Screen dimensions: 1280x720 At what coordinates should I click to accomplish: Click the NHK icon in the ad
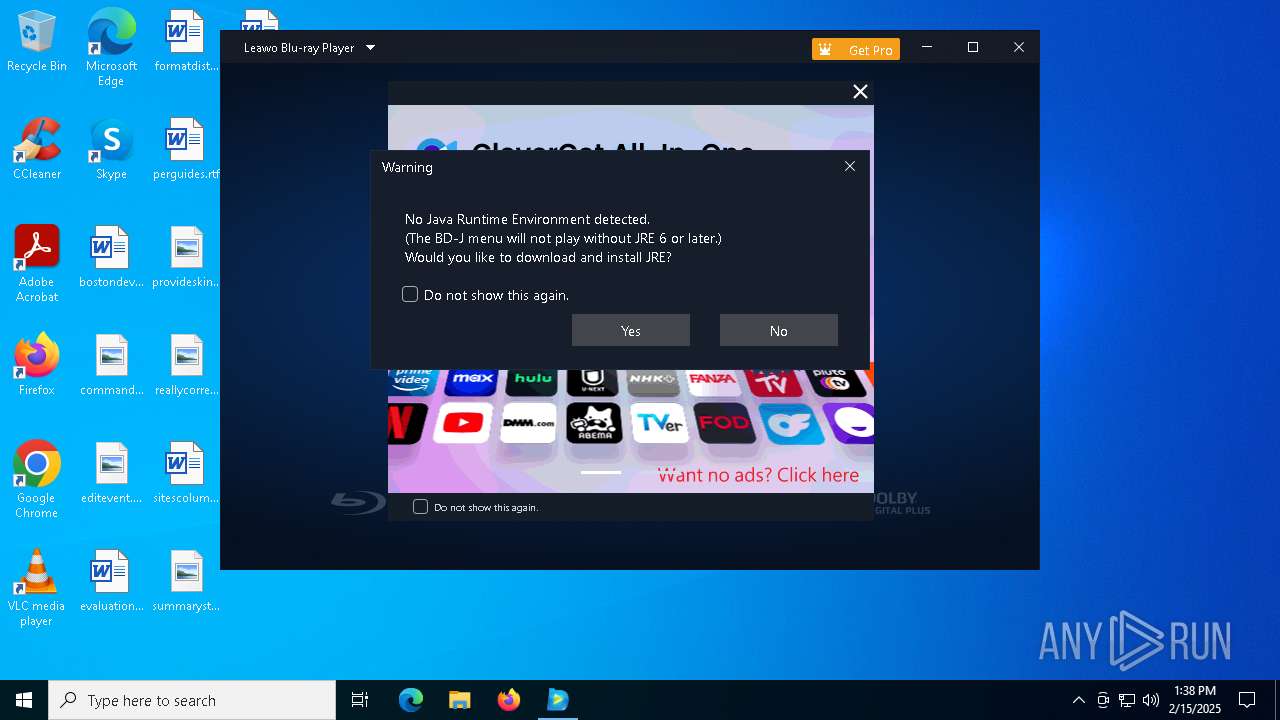(653, 380)
